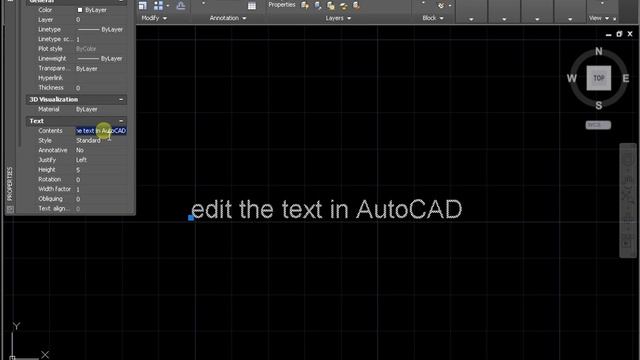Click the offset tool icon in Modify panel

(x=181, y=5)
